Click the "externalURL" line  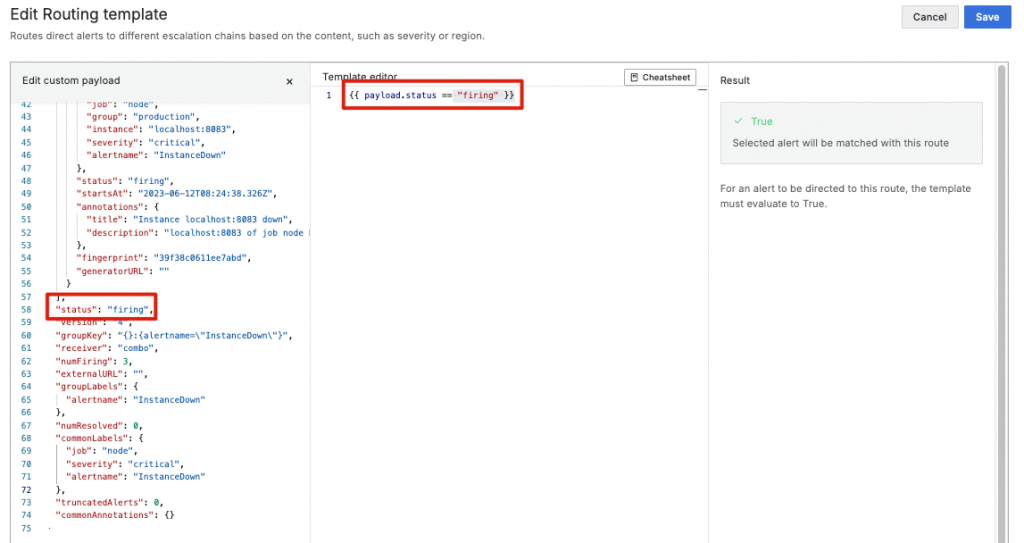point(101,374)
